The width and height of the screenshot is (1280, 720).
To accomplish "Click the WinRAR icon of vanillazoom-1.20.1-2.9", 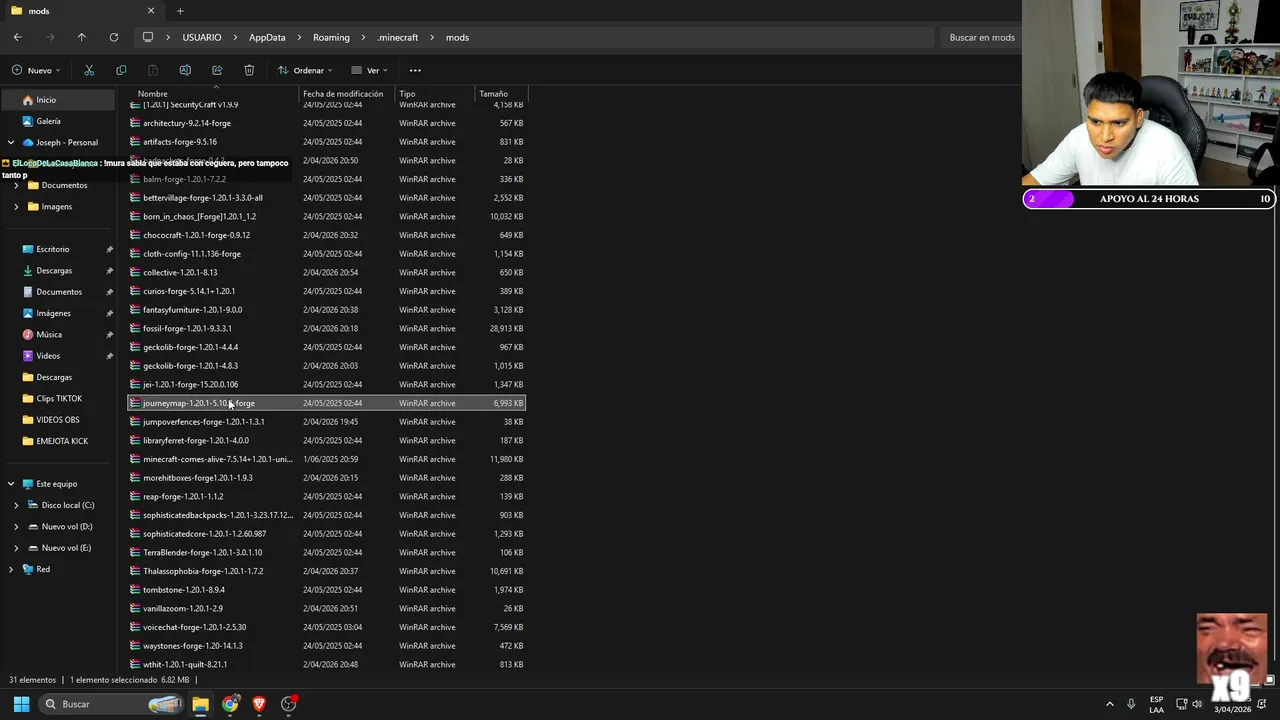I will pyautogui.click(x=135, y=608).
